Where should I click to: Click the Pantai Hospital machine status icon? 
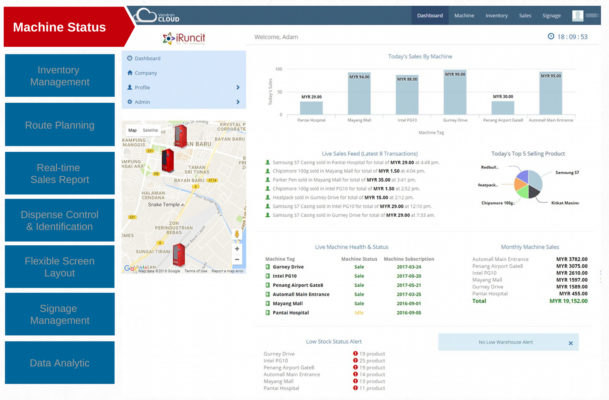click(x=268, y=313)
